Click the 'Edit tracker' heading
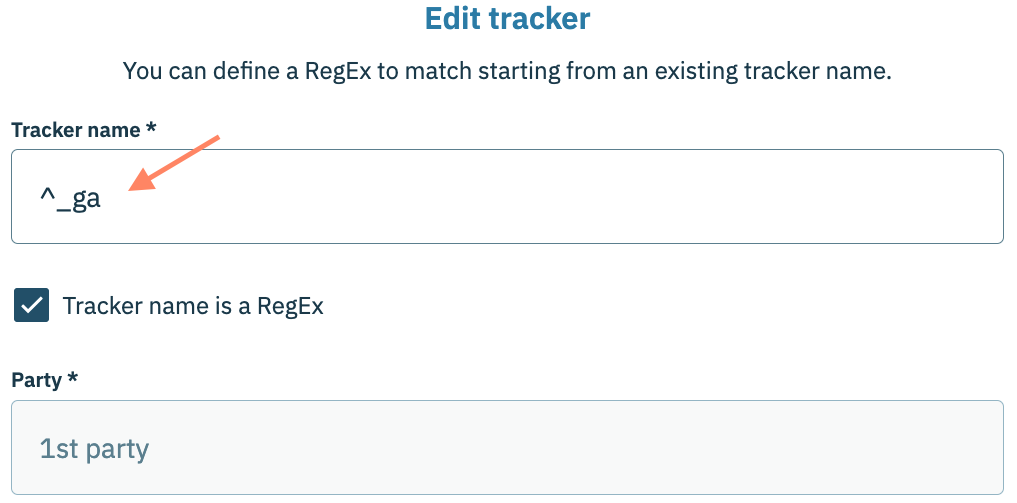The width and height of the screenshot is (1017, 503). [507, 18]
